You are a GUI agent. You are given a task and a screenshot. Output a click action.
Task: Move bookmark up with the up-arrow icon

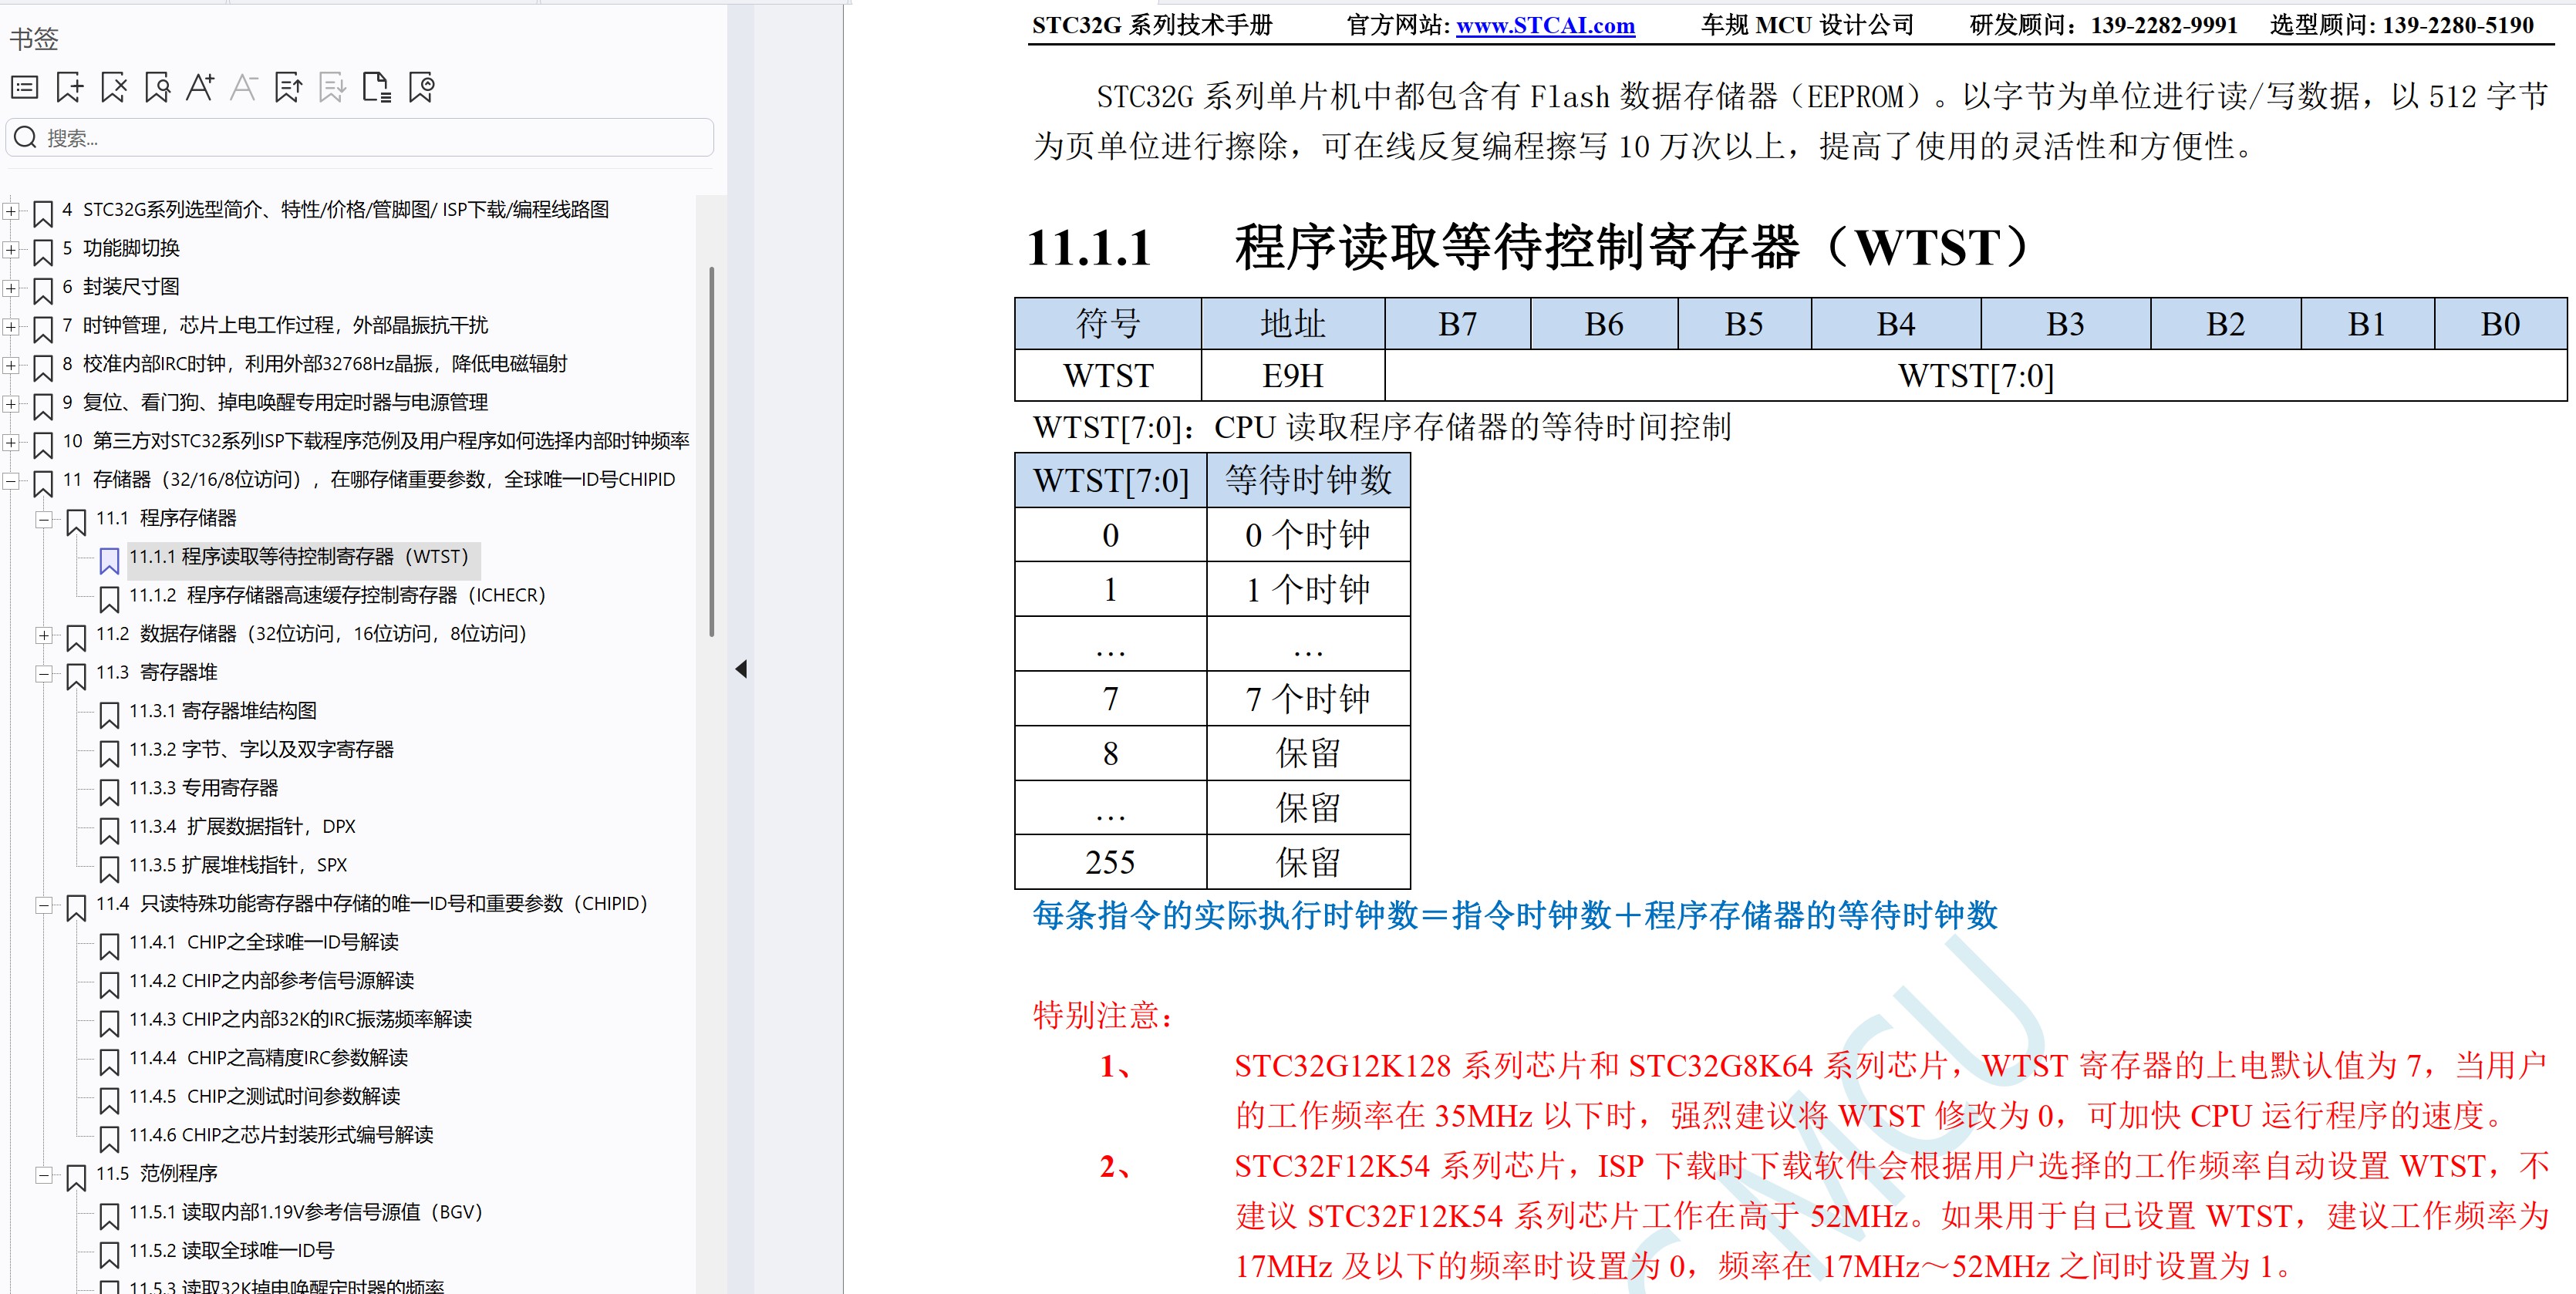coord(288,88)
